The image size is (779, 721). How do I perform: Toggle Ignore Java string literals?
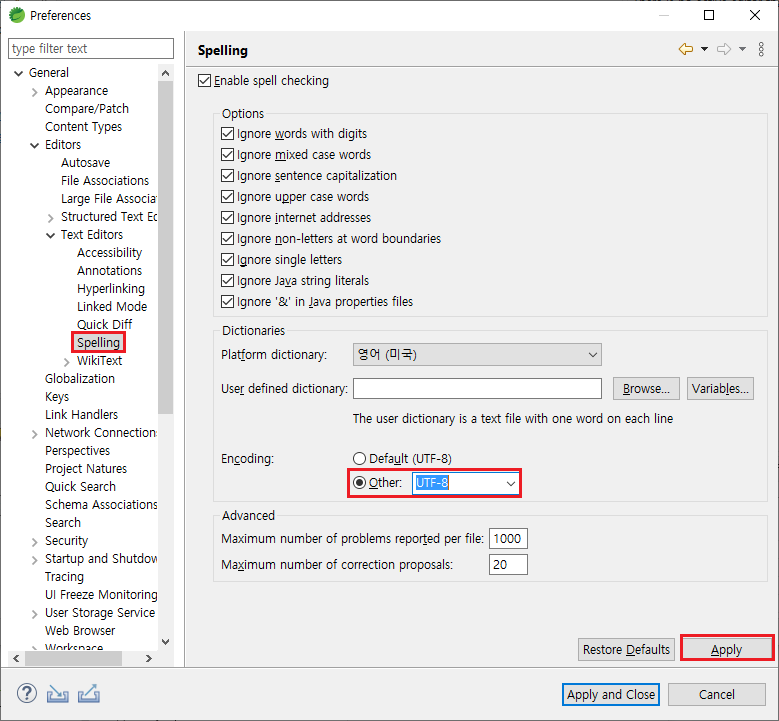point(227,281)
